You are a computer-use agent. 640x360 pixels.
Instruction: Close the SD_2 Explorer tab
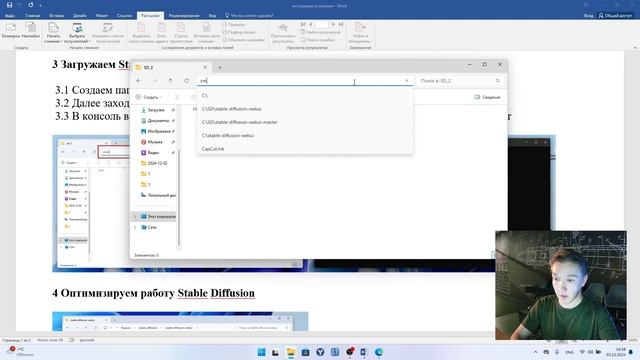[205, 67]
